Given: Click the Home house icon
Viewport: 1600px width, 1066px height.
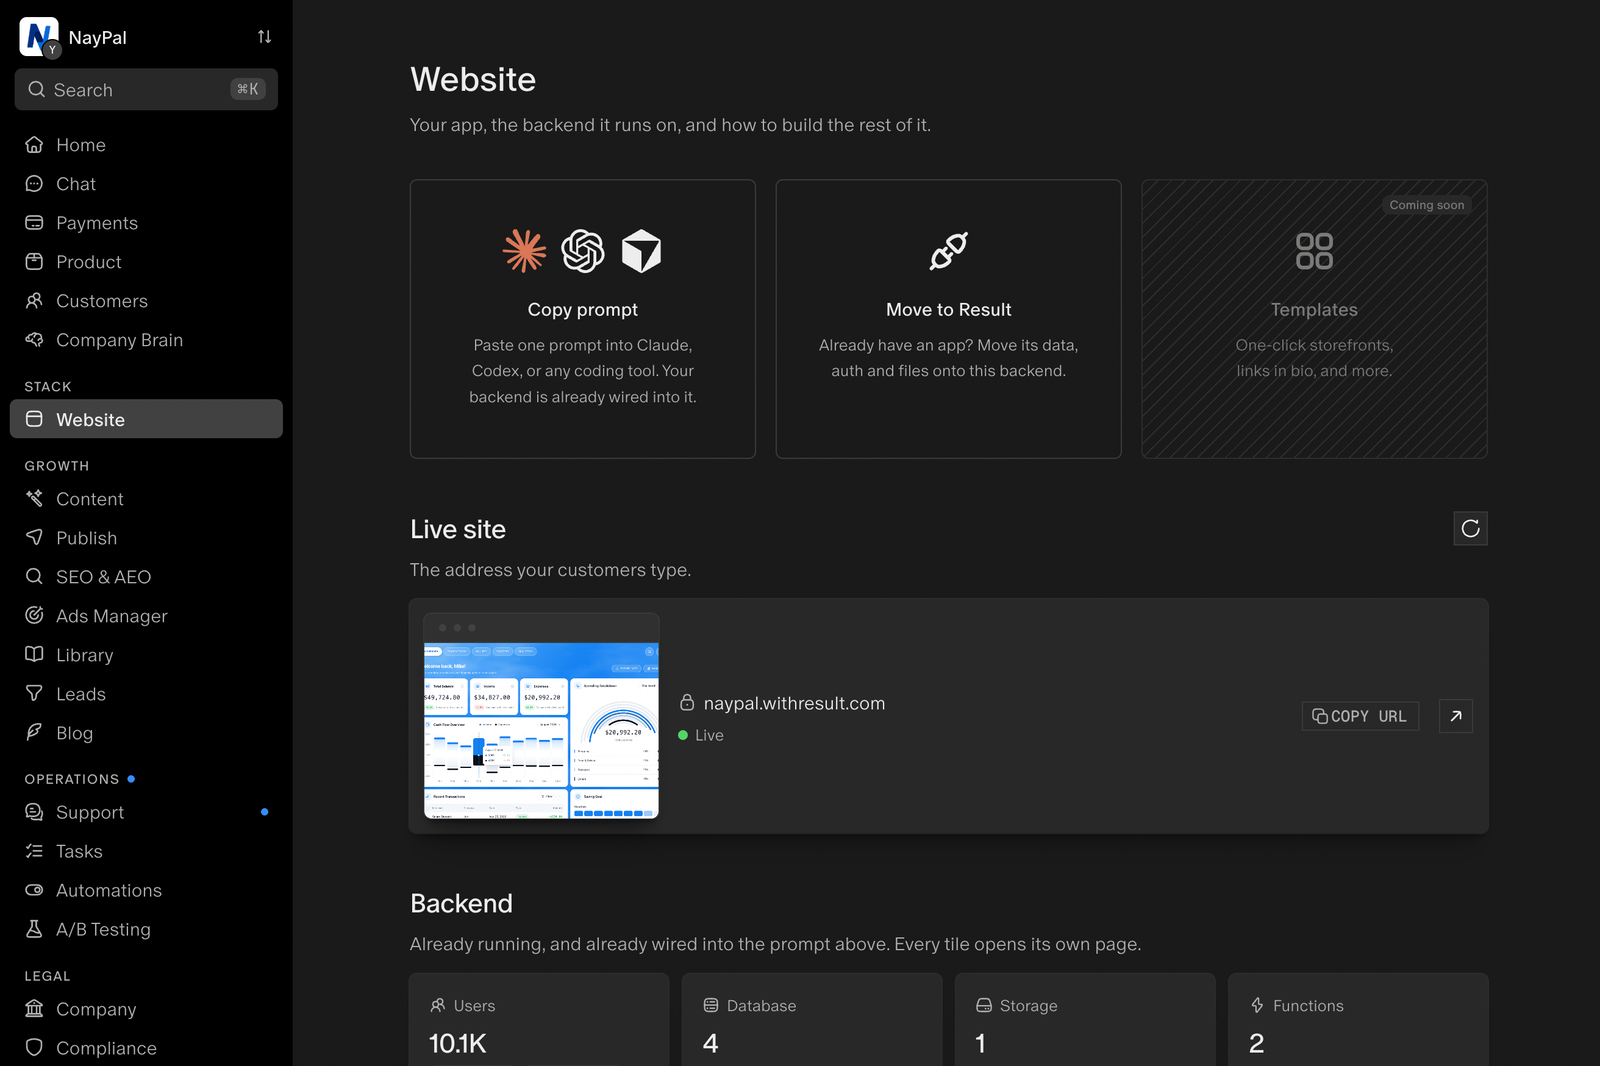Looking at the screenshot, I should coord(34,145).
